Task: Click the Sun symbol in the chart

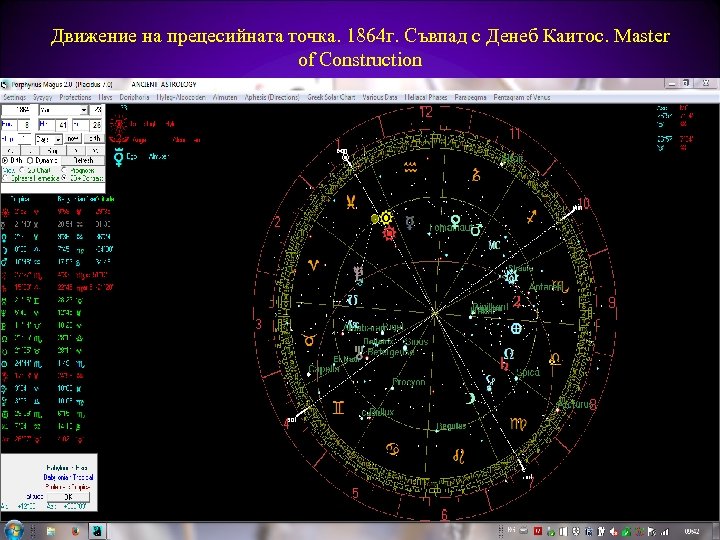Action: coord(386,218)
